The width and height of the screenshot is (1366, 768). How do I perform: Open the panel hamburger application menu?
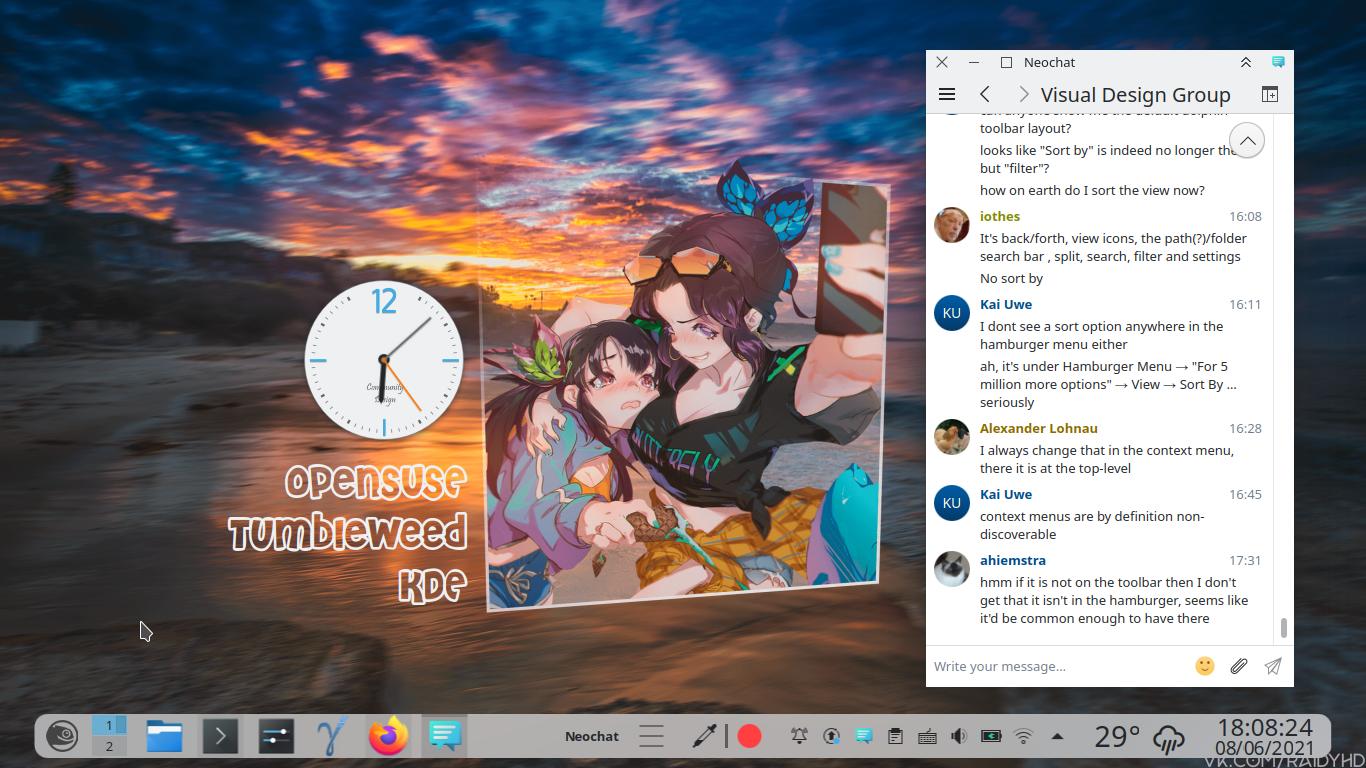pos(651,736)
